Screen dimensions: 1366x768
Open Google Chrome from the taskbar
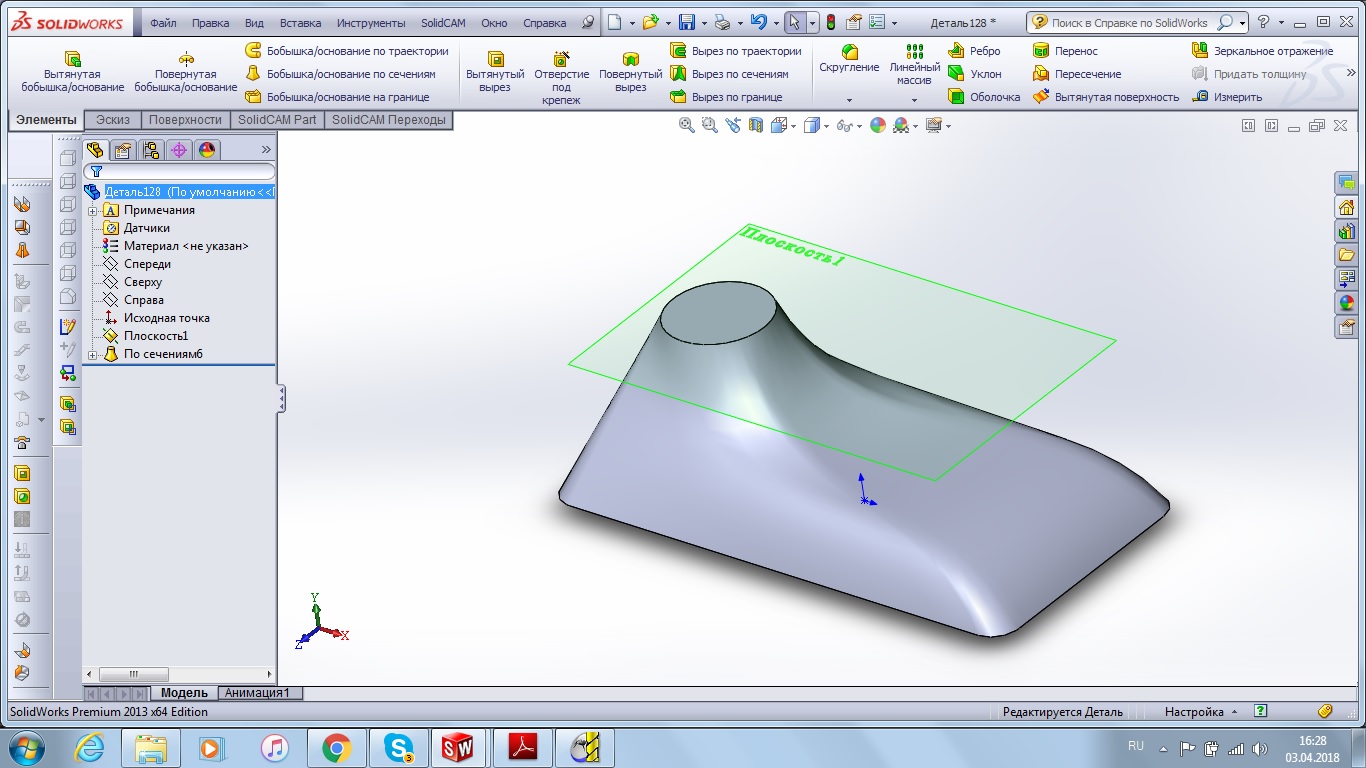point(336,748)
